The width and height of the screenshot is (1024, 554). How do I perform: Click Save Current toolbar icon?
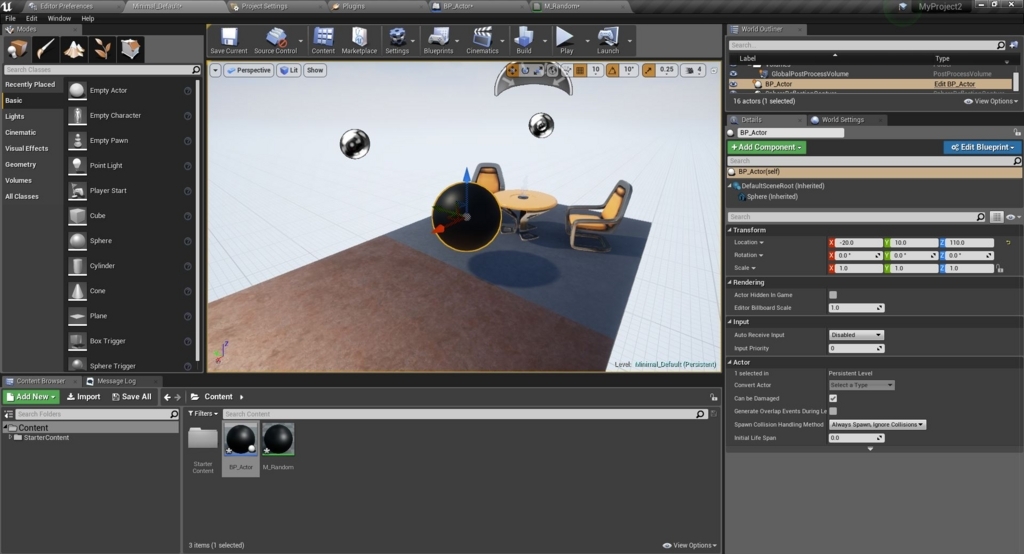coord(229,41)
